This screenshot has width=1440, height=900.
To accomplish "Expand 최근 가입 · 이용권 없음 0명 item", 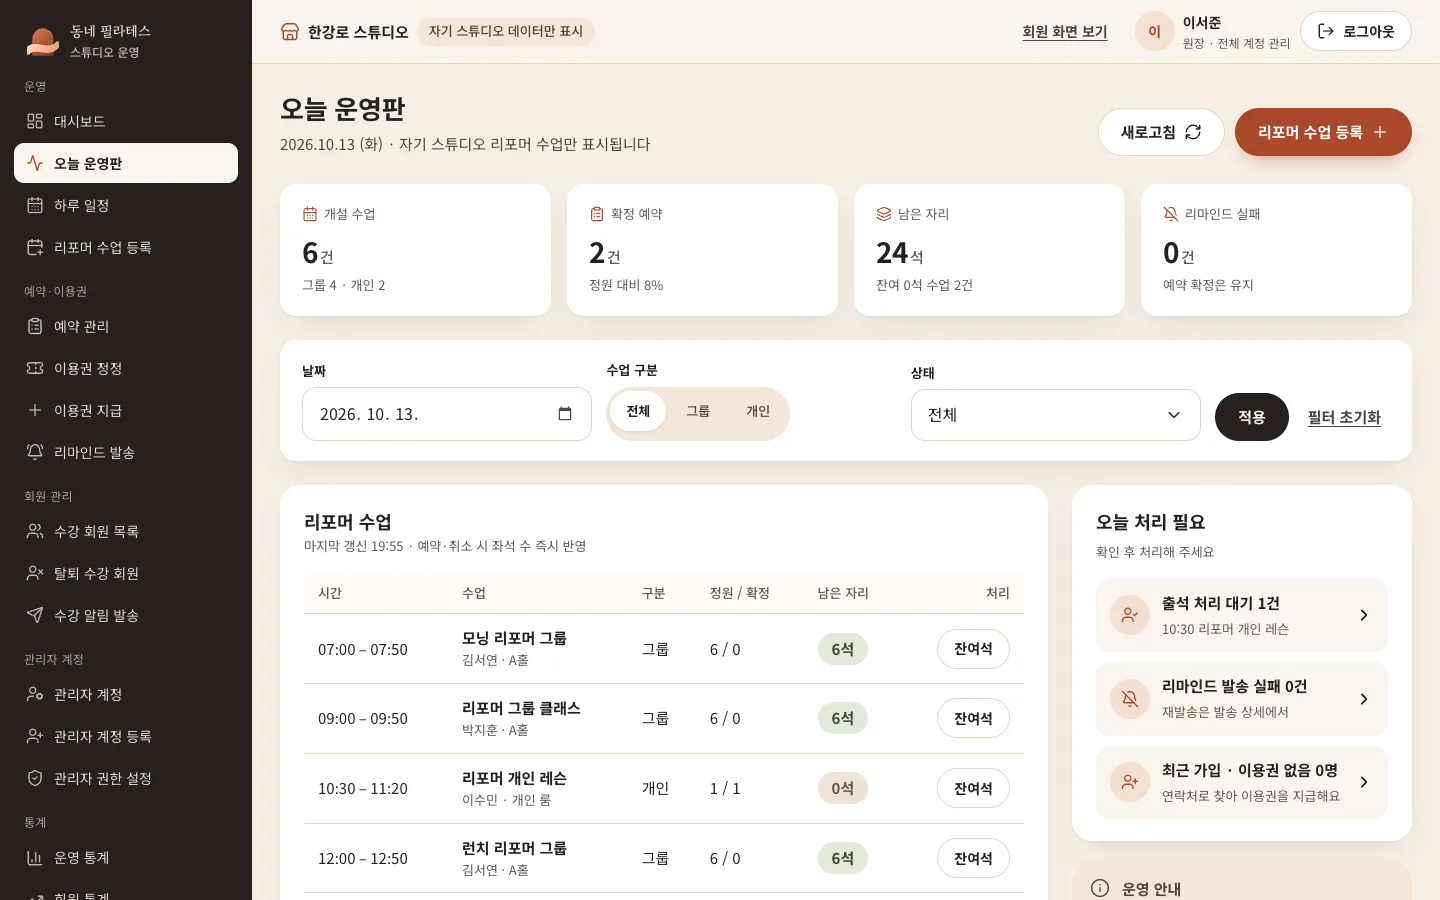I will pos(1242,782).
